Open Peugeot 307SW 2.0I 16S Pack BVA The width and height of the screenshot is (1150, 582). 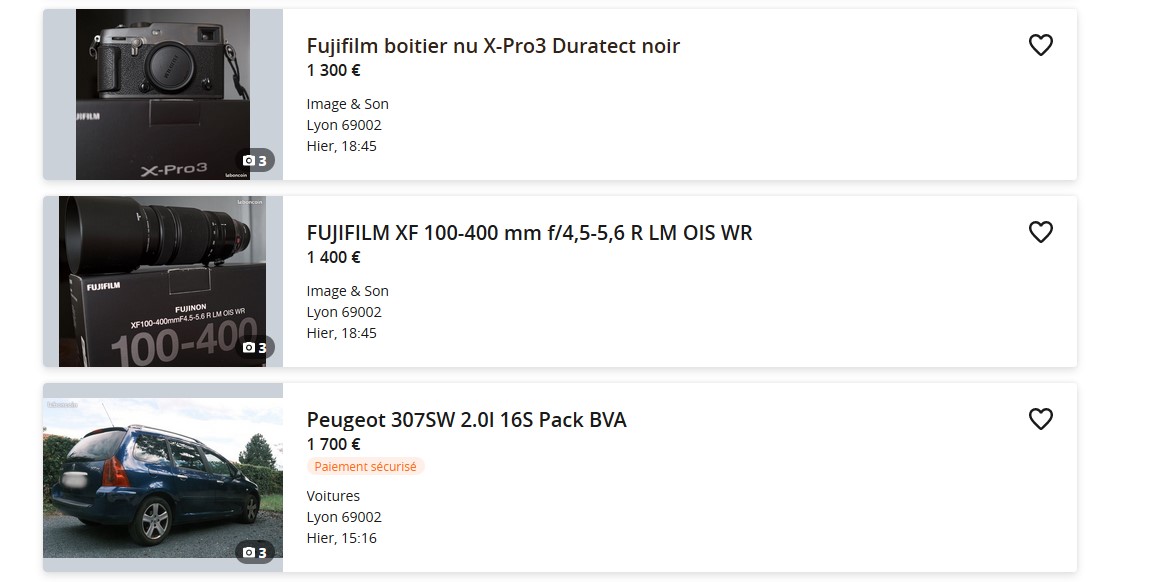[x=466, y=420]
